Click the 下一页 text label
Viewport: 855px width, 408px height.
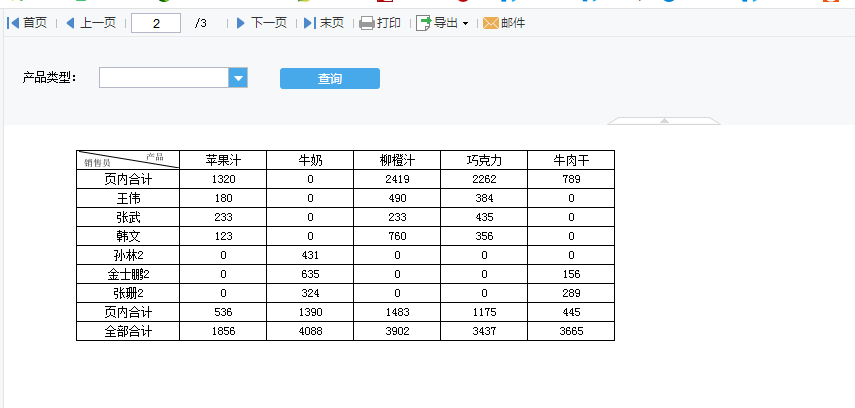coord(269,23)
